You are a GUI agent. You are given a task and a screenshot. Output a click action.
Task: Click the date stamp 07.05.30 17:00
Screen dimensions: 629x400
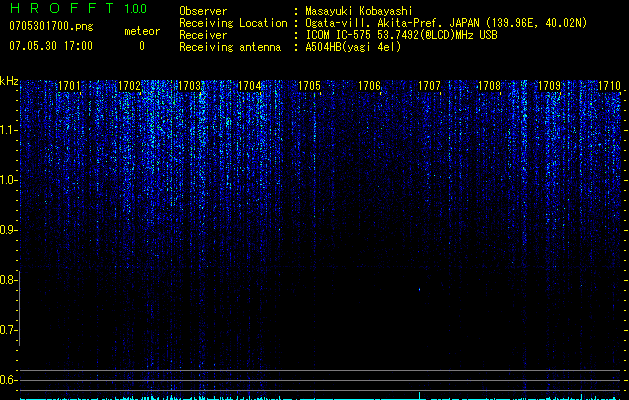click(x=51, y=46)
